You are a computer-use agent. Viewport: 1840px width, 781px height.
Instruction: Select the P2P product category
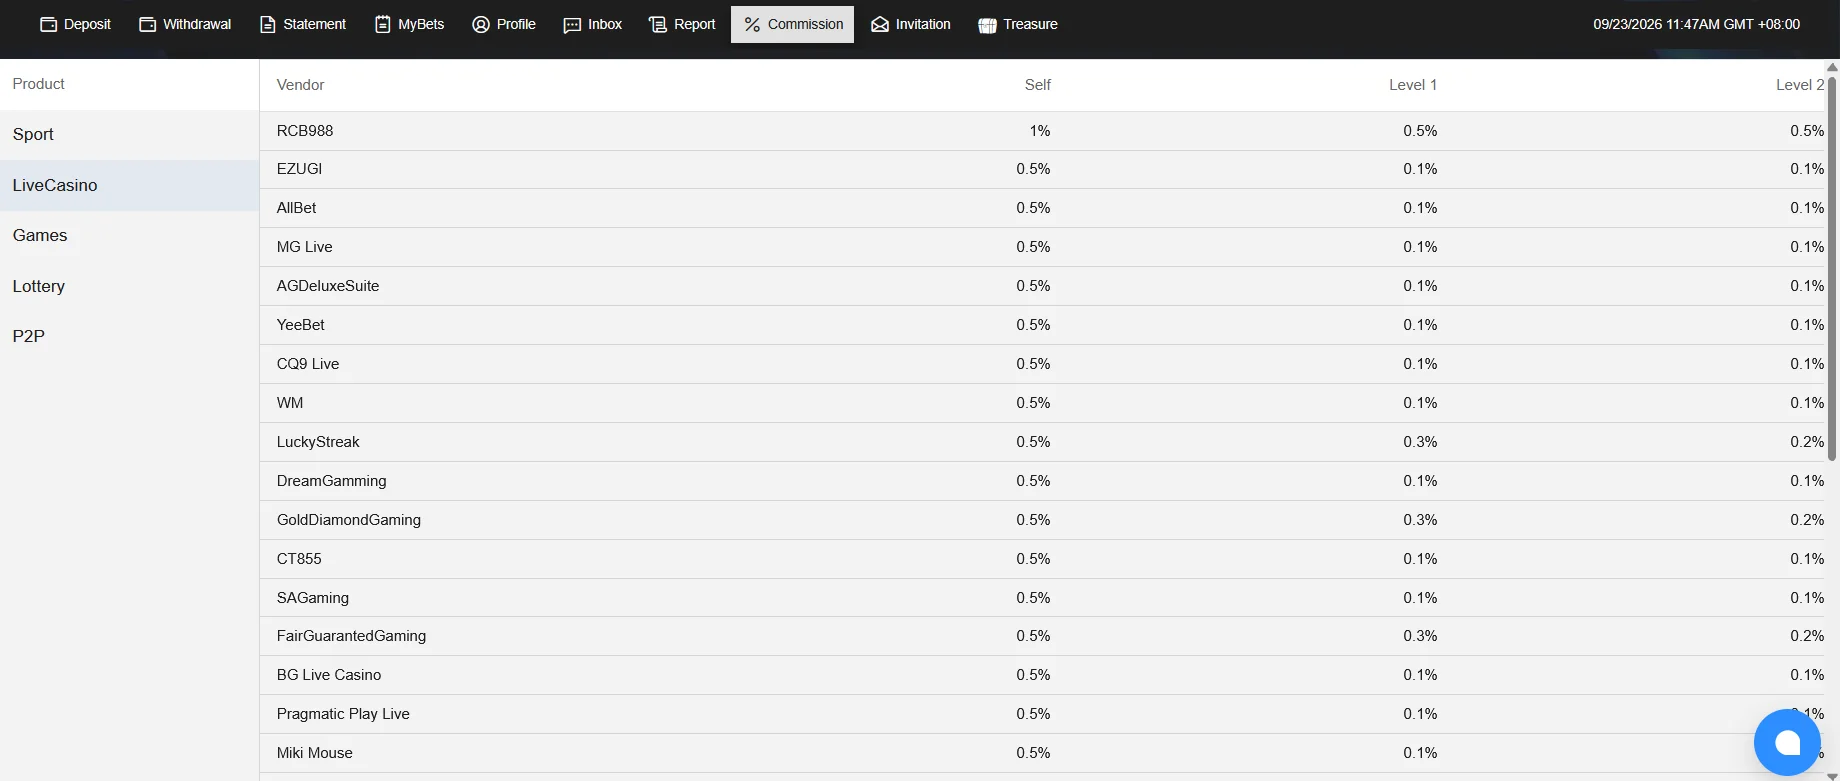click(129, 336)
